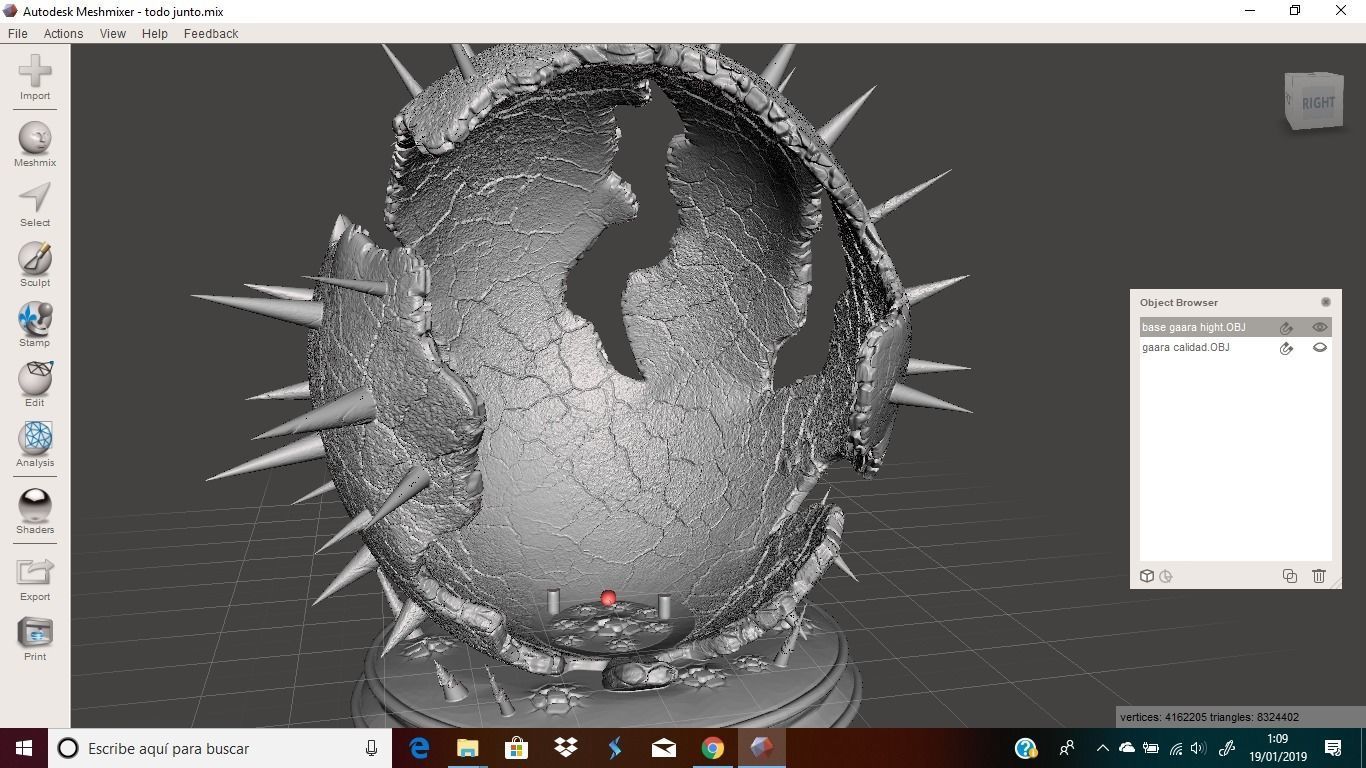The image size is (1366, 768).
Task: Open the Wi-Fi network flyout
Action: click(1176, 748)
